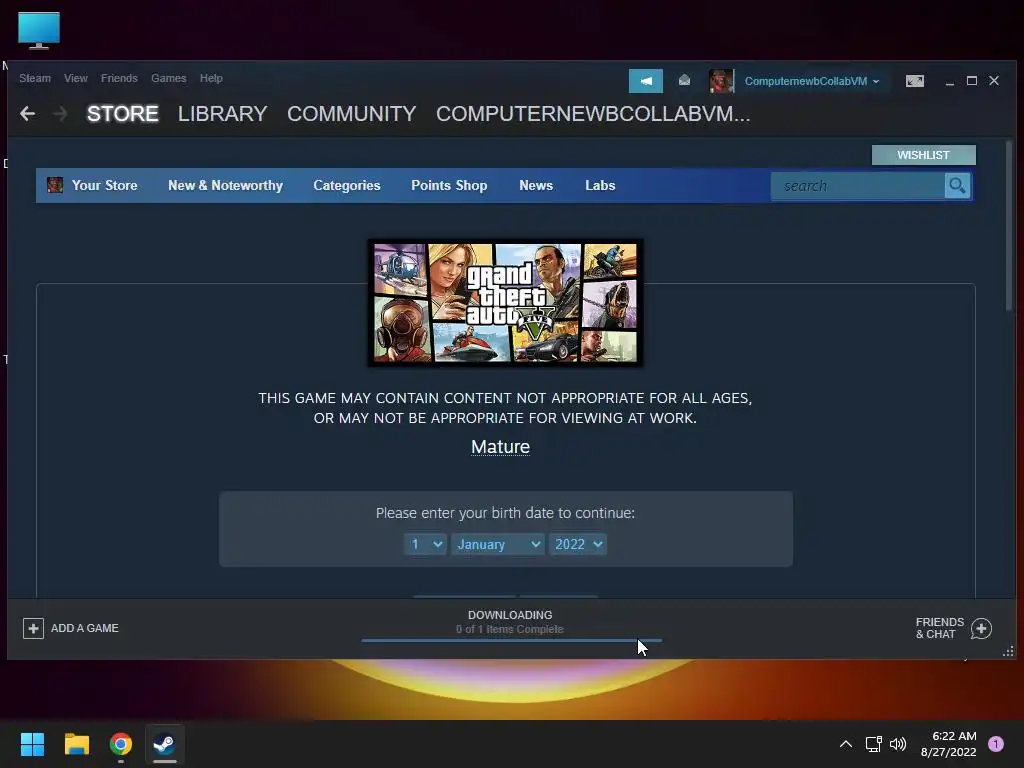Open the Windows Start menu
The image size is (1024, 768).
(x=32, y=744)
